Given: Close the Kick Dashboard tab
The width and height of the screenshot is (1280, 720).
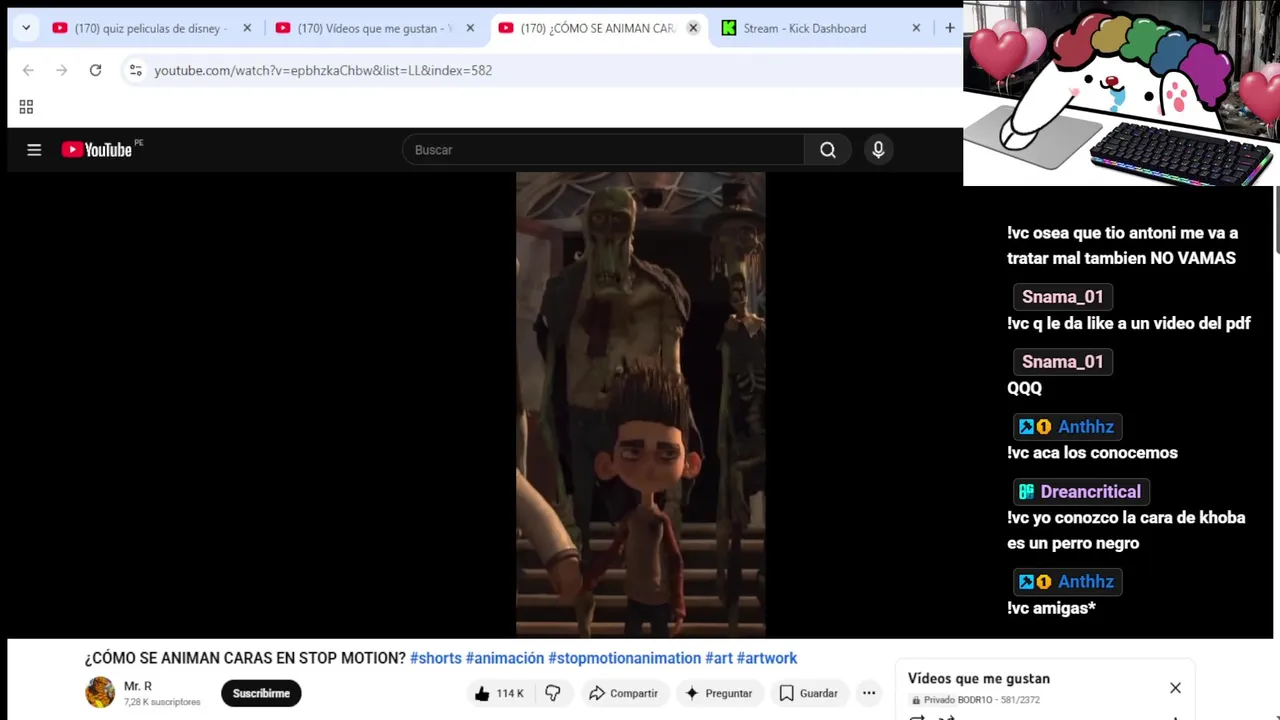Looking at the screenshot, I should (x=916, y=28).
